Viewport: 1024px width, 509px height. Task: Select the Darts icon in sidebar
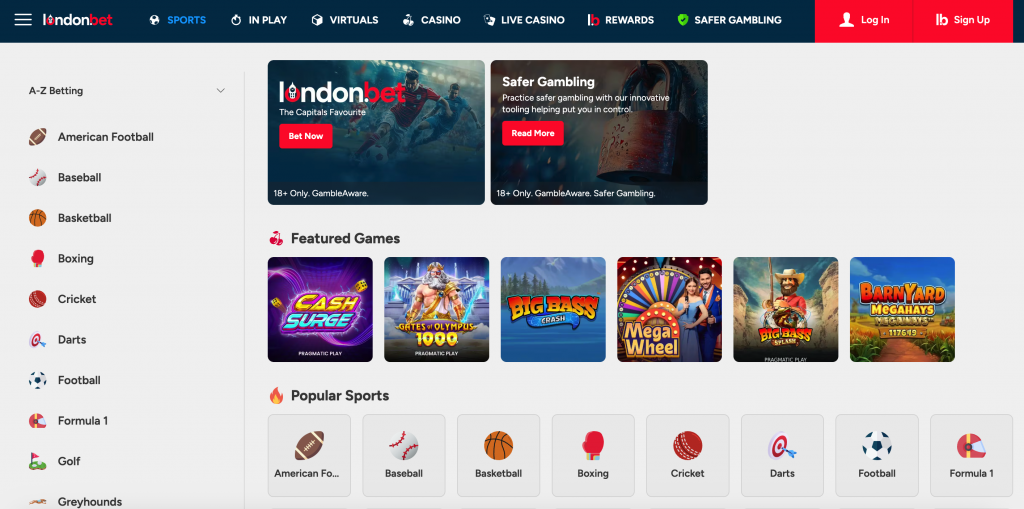[38, 339]
